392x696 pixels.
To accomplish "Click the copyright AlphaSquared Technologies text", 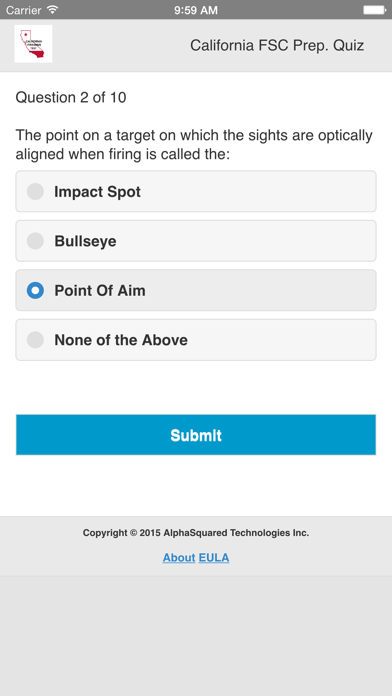I will [x=196, y=533].
